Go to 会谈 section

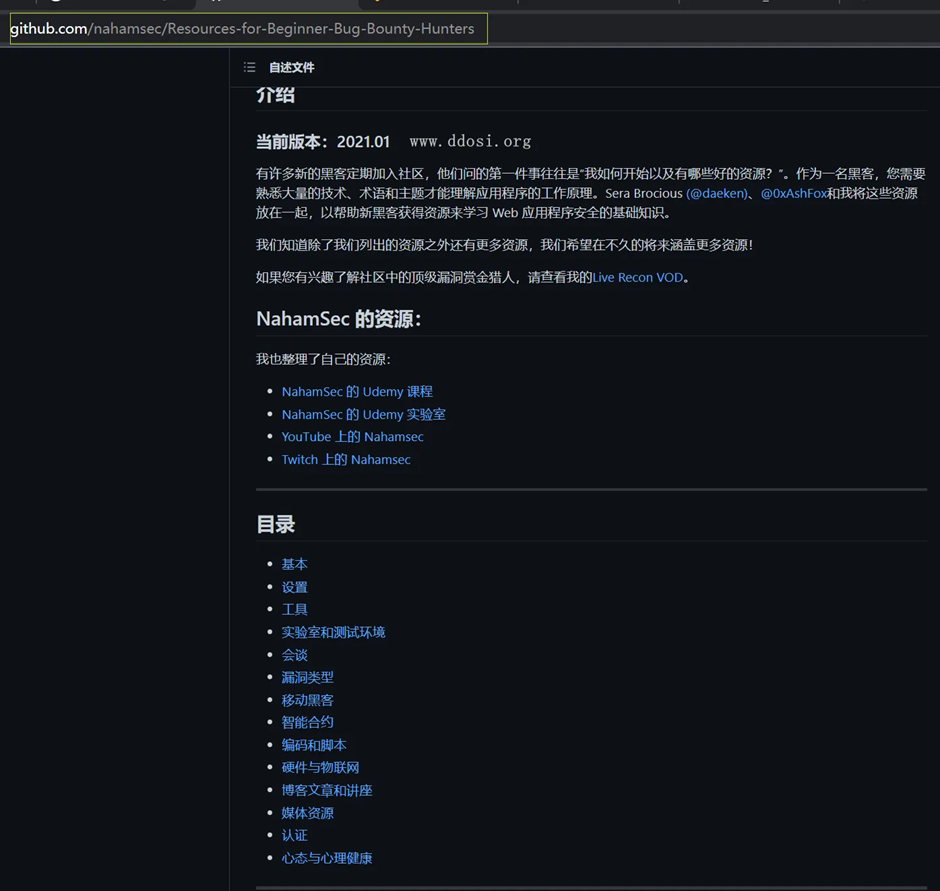294,655
